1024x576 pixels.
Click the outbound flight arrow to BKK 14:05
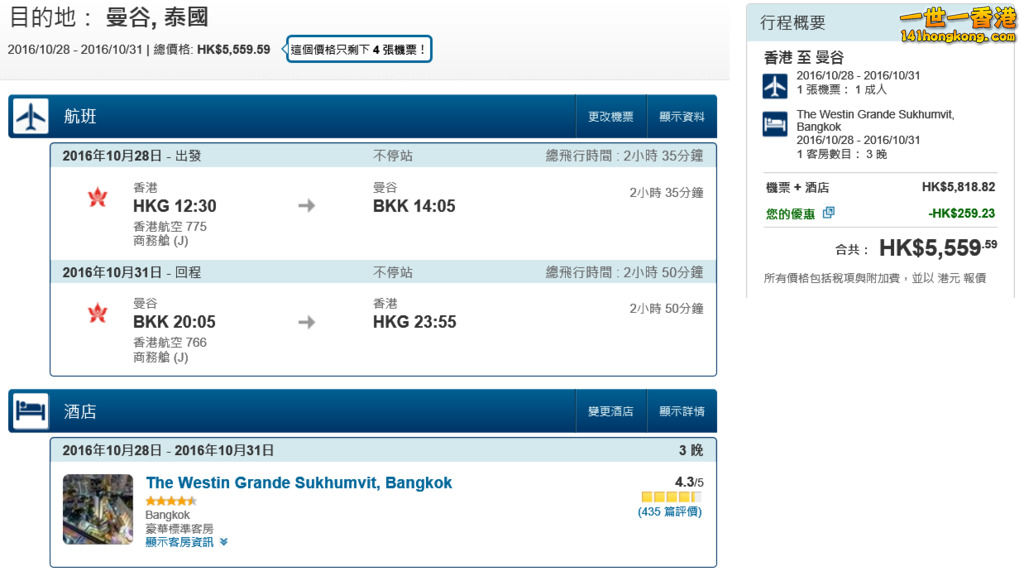click(307, 206)
